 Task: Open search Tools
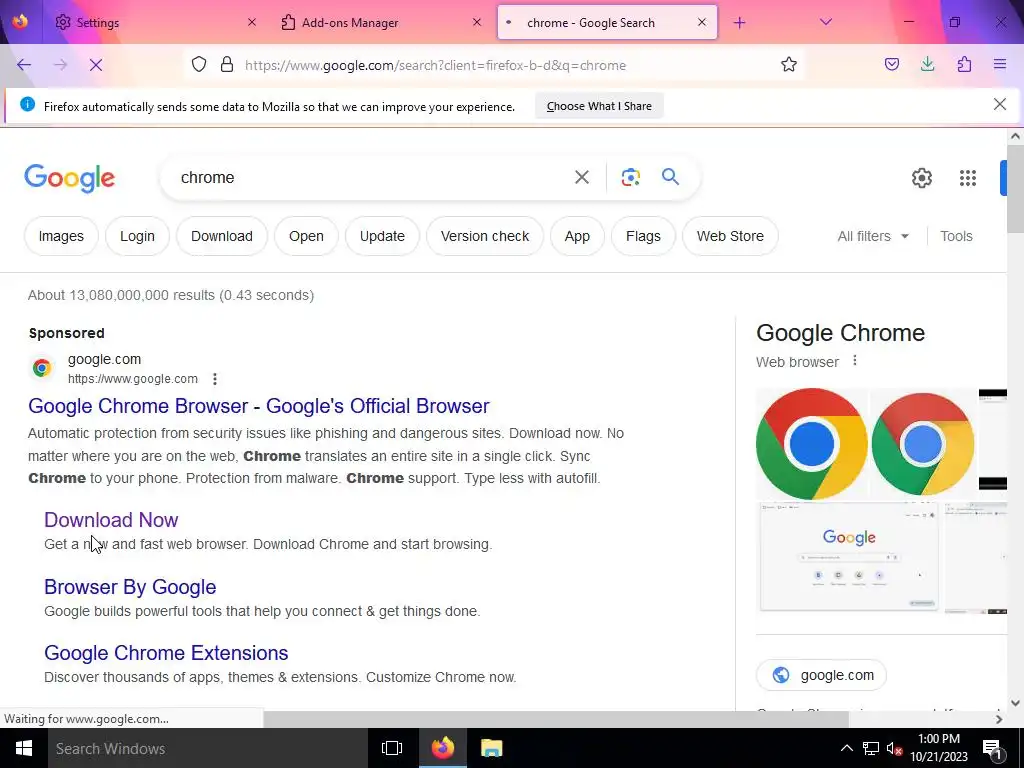point(956,236)
